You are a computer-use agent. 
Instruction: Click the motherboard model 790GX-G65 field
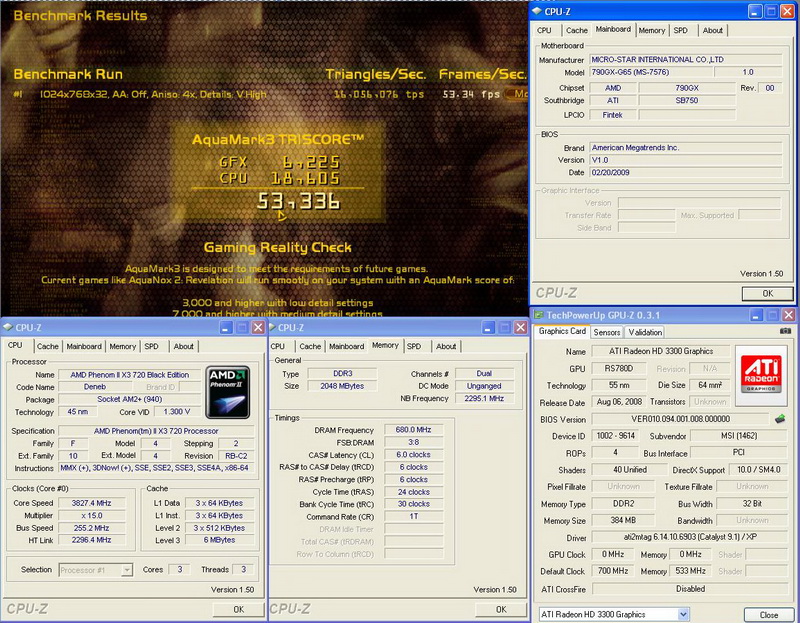pos(651,72)
